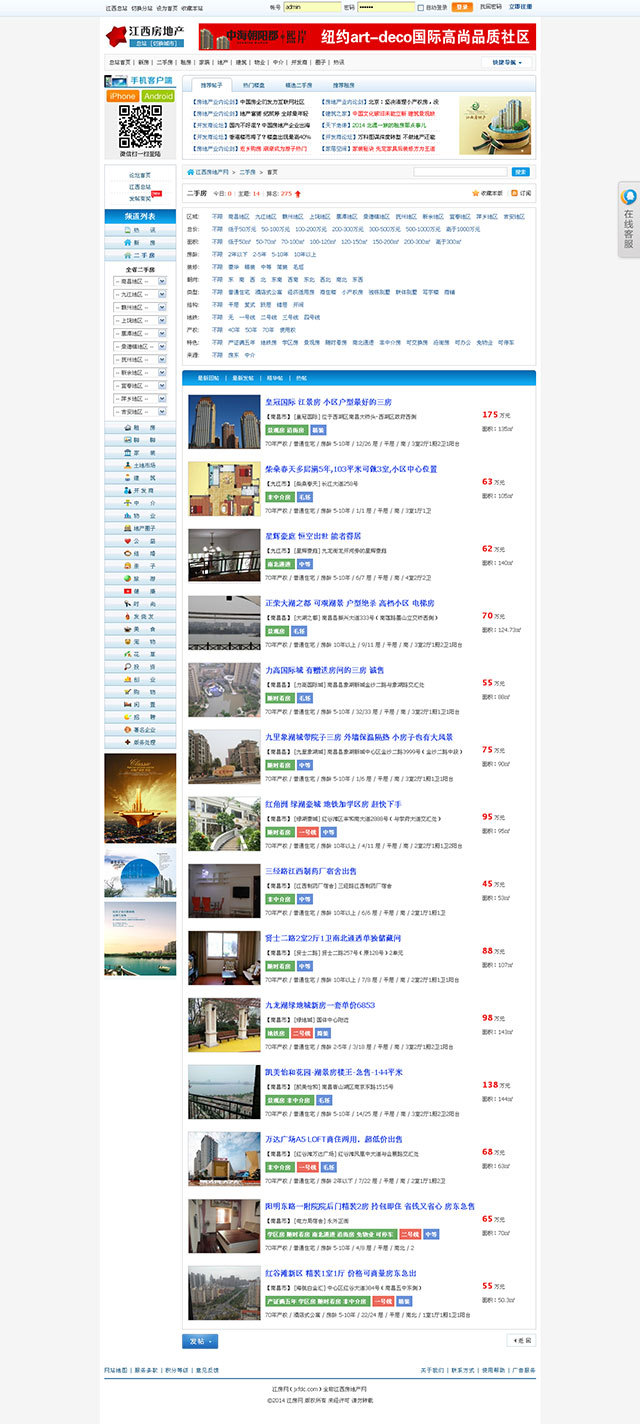Click the iPhone app download button
Viewport: 640px width, 1424px height.
(x=122, y=96)
